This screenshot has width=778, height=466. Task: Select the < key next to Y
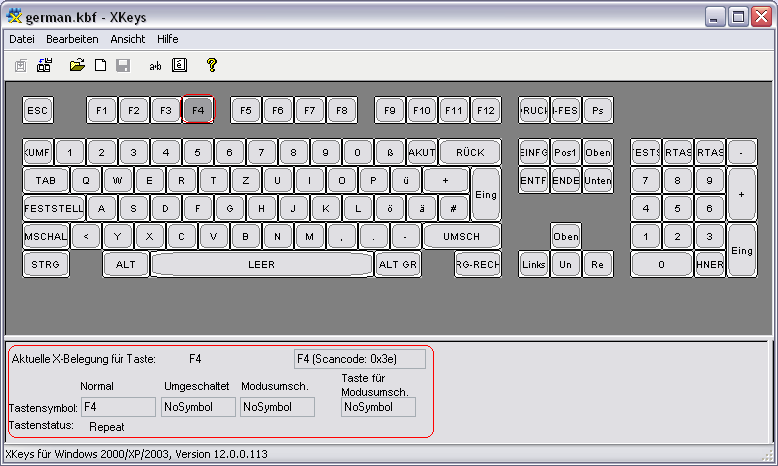click(86, 237)
